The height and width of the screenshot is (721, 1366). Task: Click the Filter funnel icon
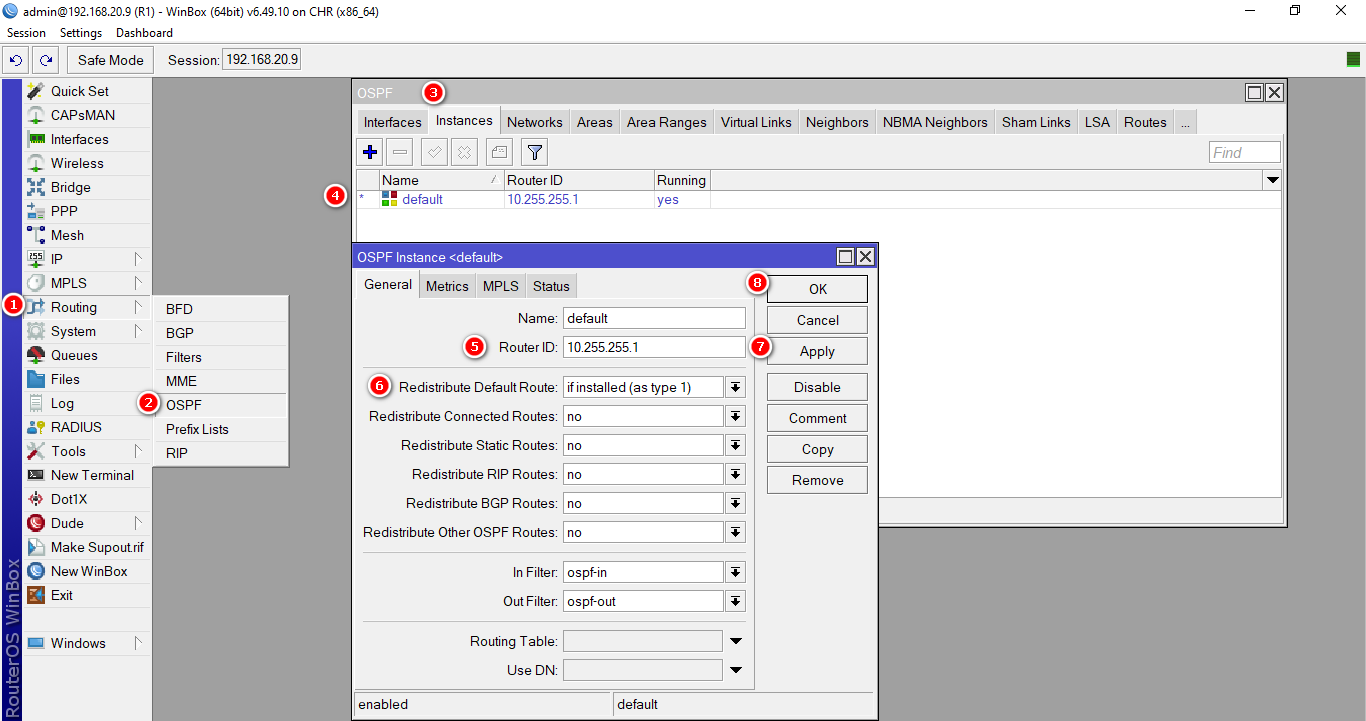click(535, 152)
